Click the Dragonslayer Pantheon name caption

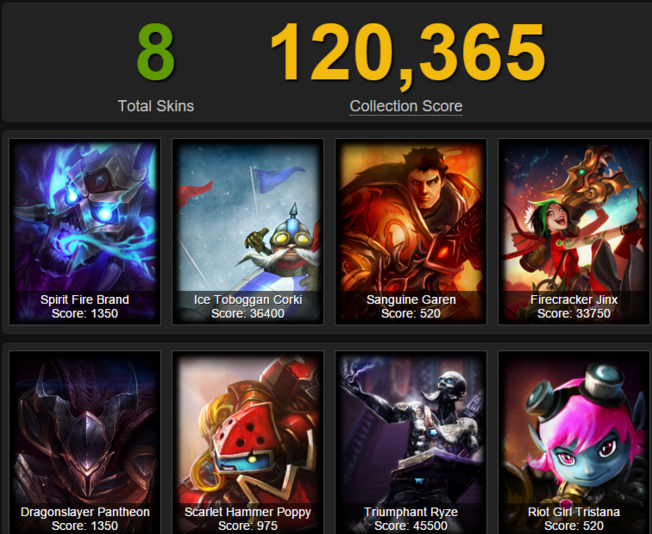coord(85,512)
